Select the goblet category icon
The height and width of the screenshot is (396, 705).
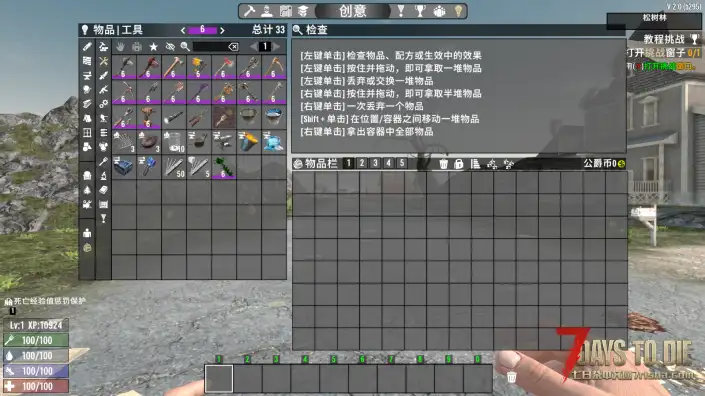click(x=103, y=218)
